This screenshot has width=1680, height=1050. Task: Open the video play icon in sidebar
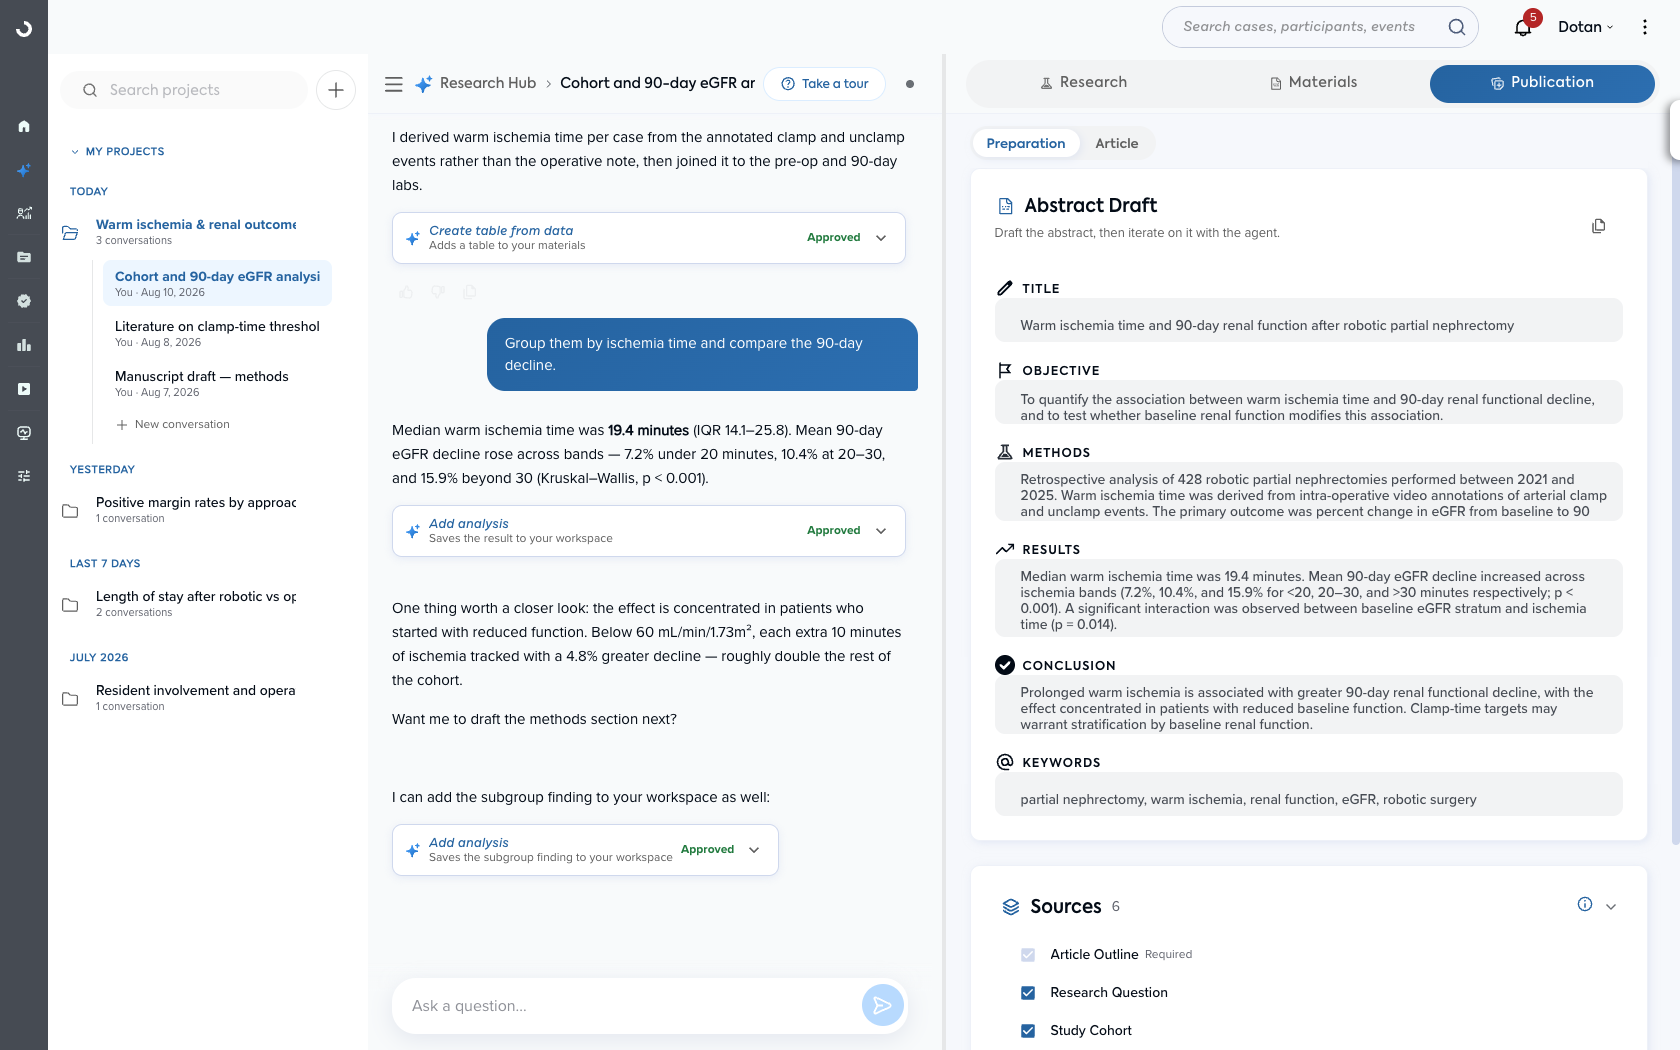click(x=24, y=389)
